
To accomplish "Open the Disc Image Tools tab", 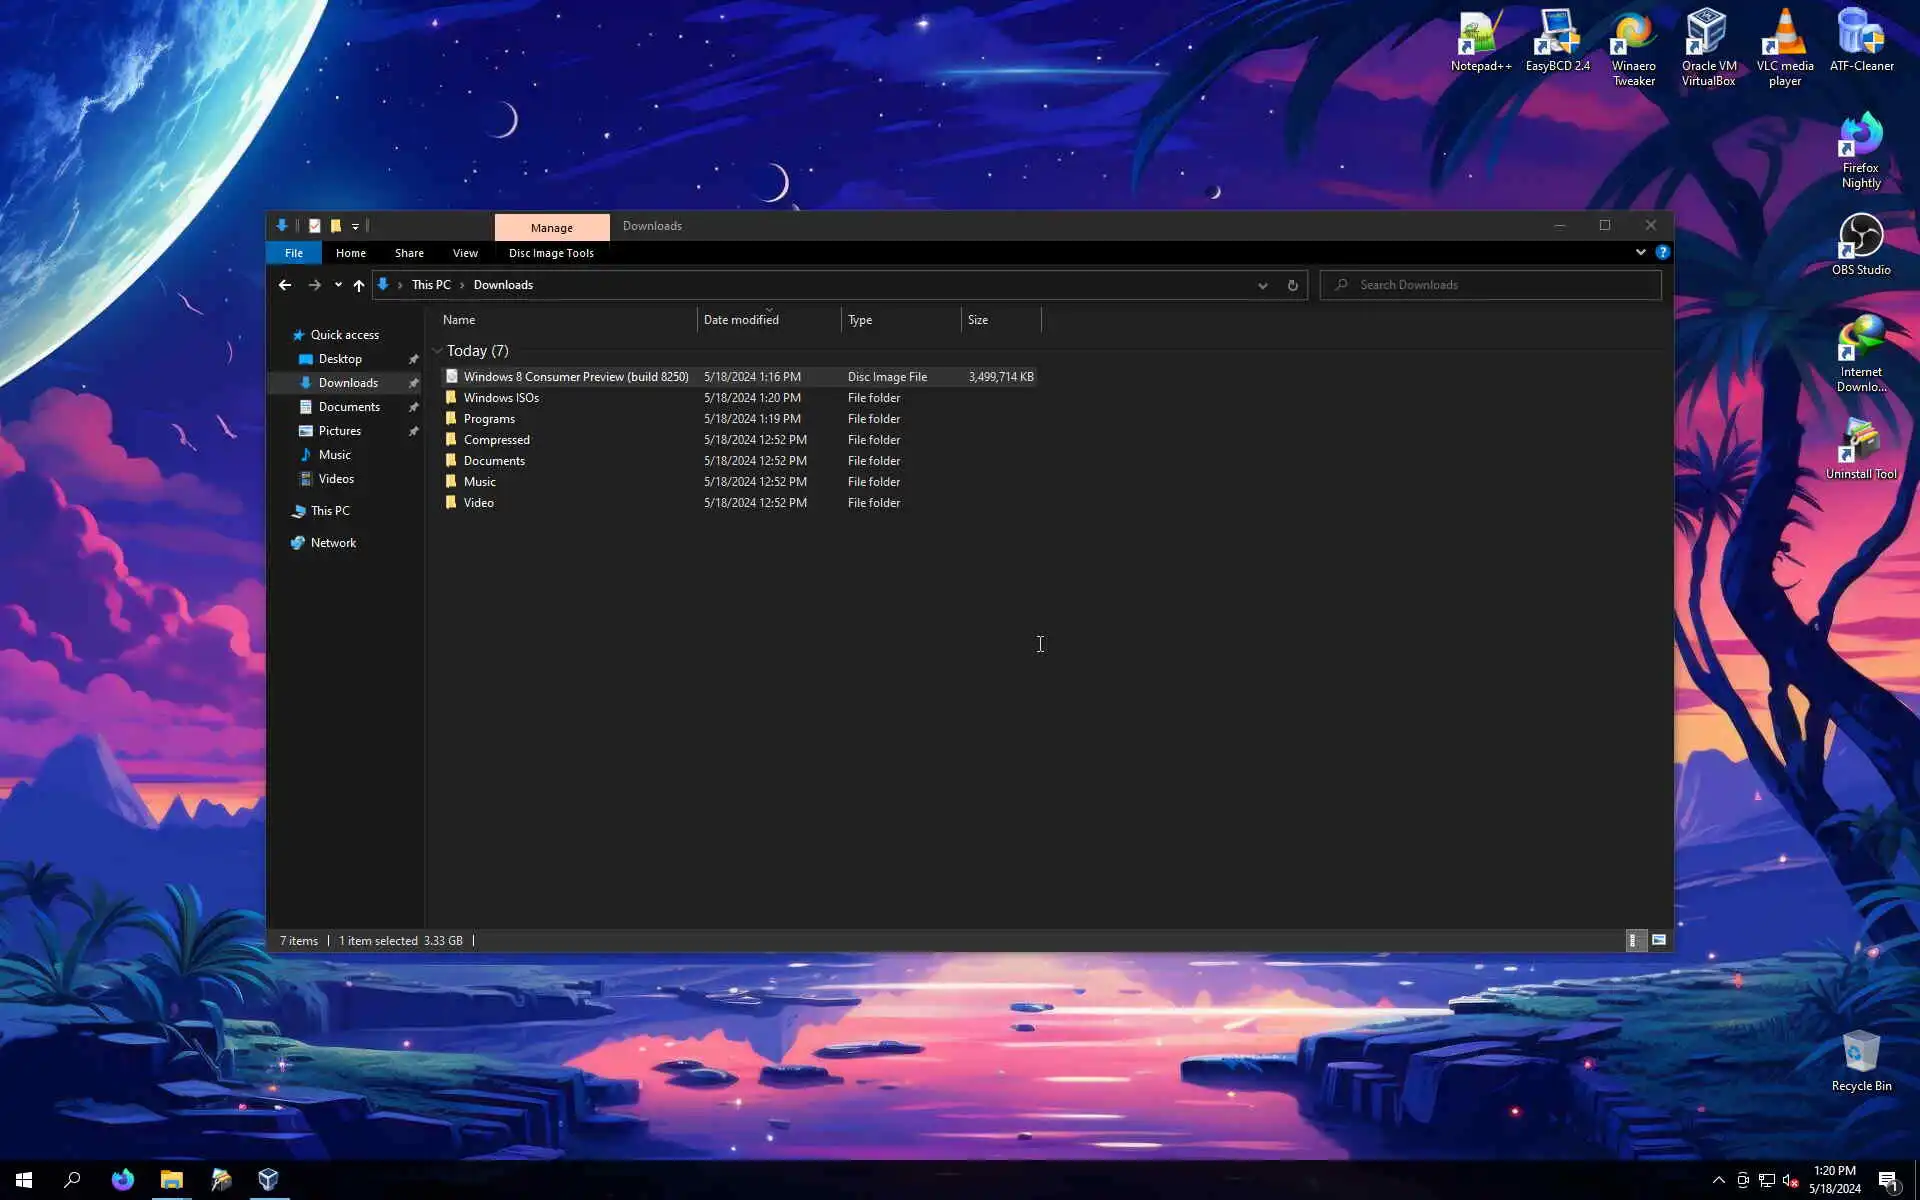I will pyautogui.click(x=551, y=253).
